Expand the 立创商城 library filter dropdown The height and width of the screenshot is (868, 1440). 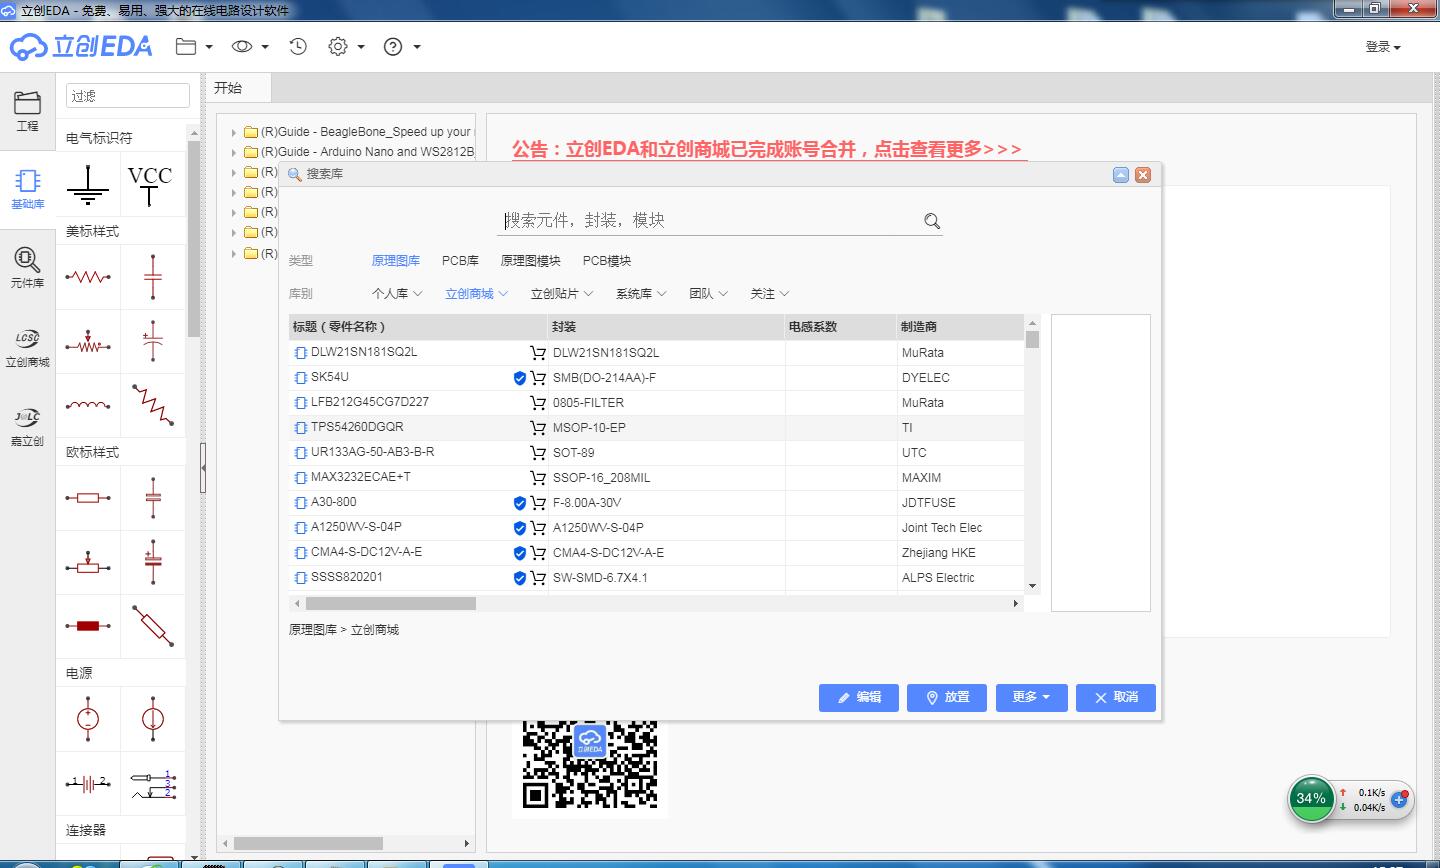pos(477,294)
